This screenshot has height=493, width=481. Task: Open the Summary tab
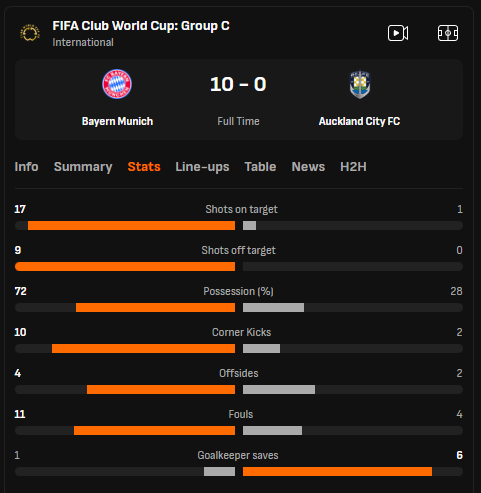point(83,167)
